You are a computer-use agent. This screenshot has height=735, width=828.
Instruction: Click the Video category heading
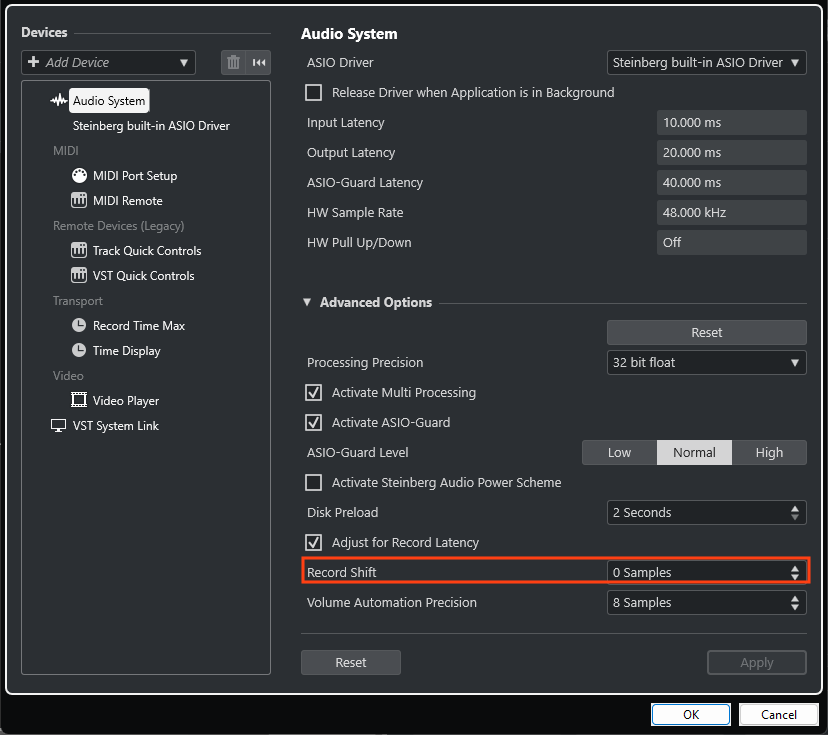pyautogui.click(x=68, y=375)
